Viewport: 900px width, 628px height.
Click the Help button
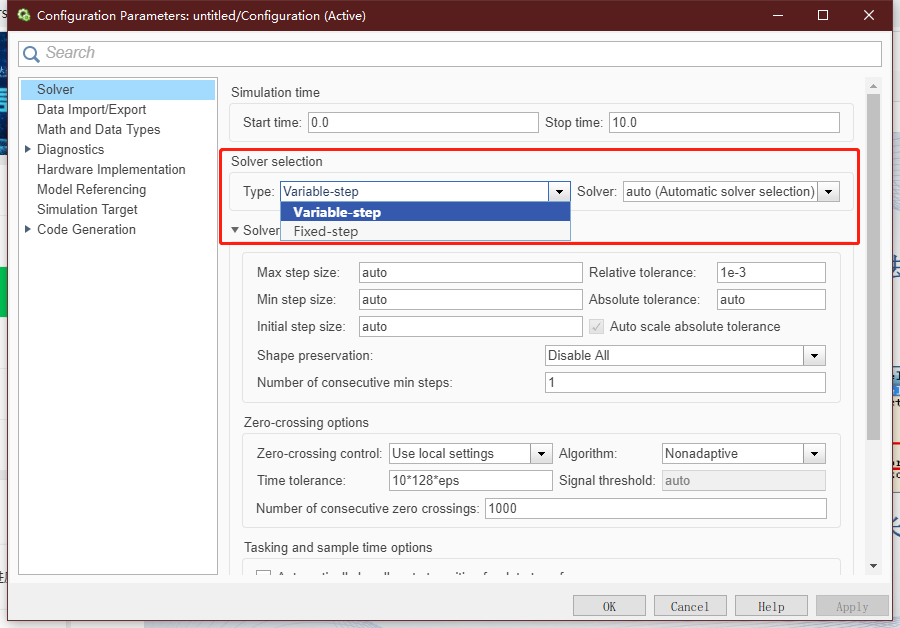[771, 607]
